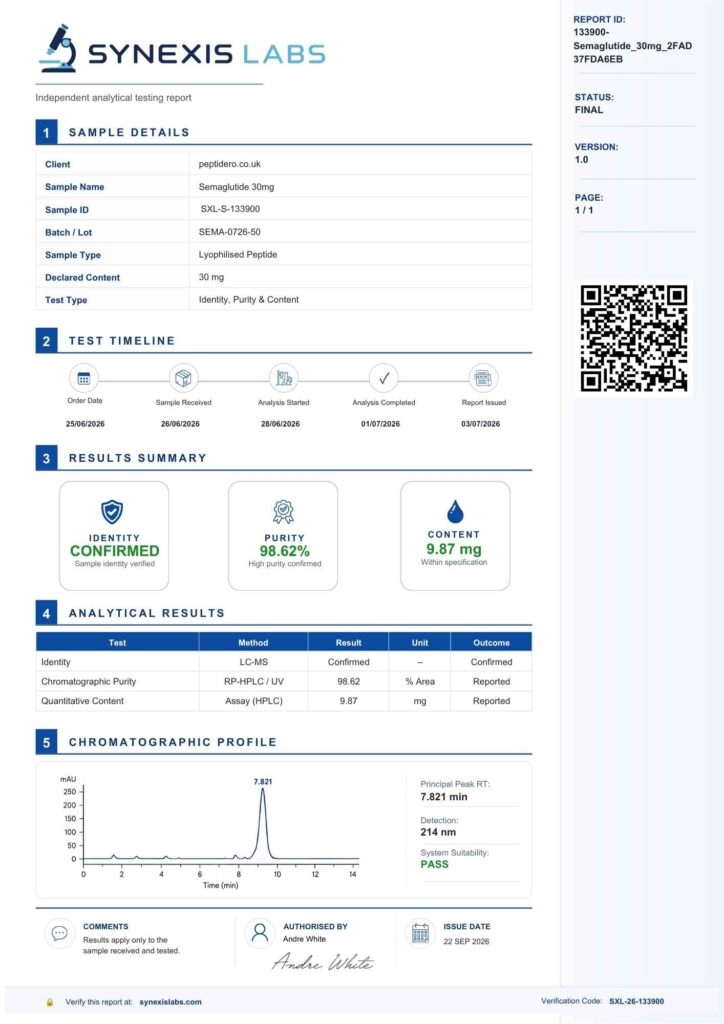
Task: Click sample received date 26/06/2026
Action: click(x=180, y=424)
